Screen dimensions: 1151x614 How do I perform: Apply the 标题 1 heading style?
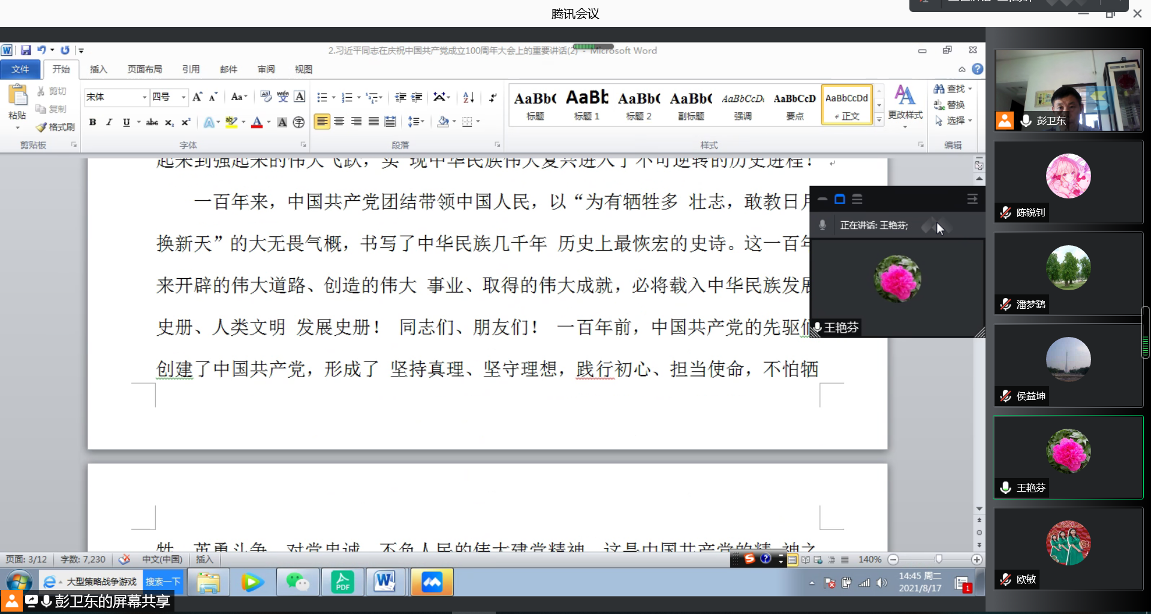586,104
